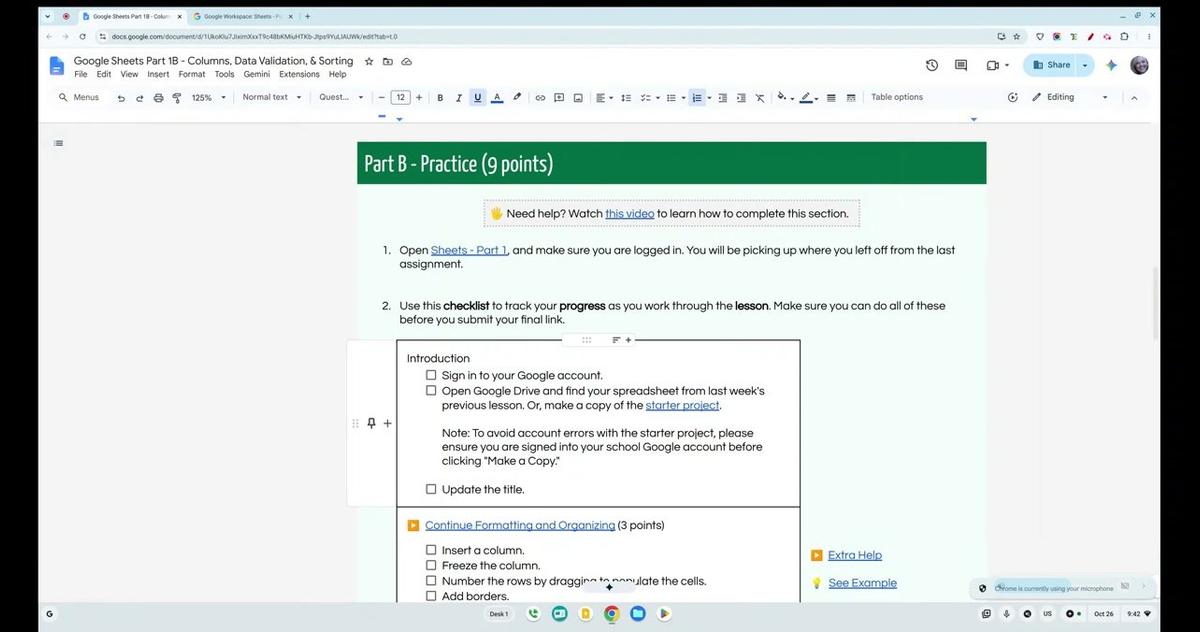
Task: Open 'Continue Formatting and Organizing' link
Action: 520,525
